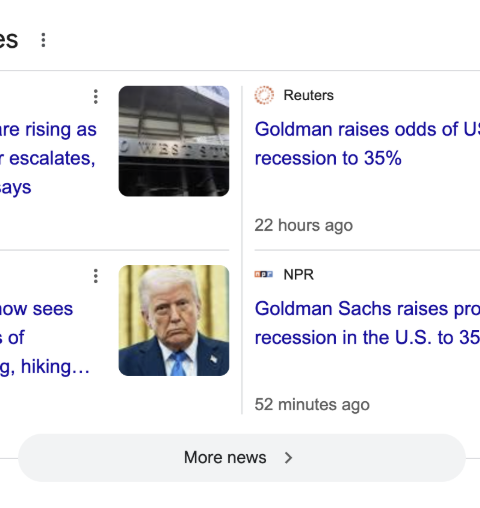Open the three-dot menu beside the stories heading
This screenshot has height=508, width=480.
pos(43,40)
